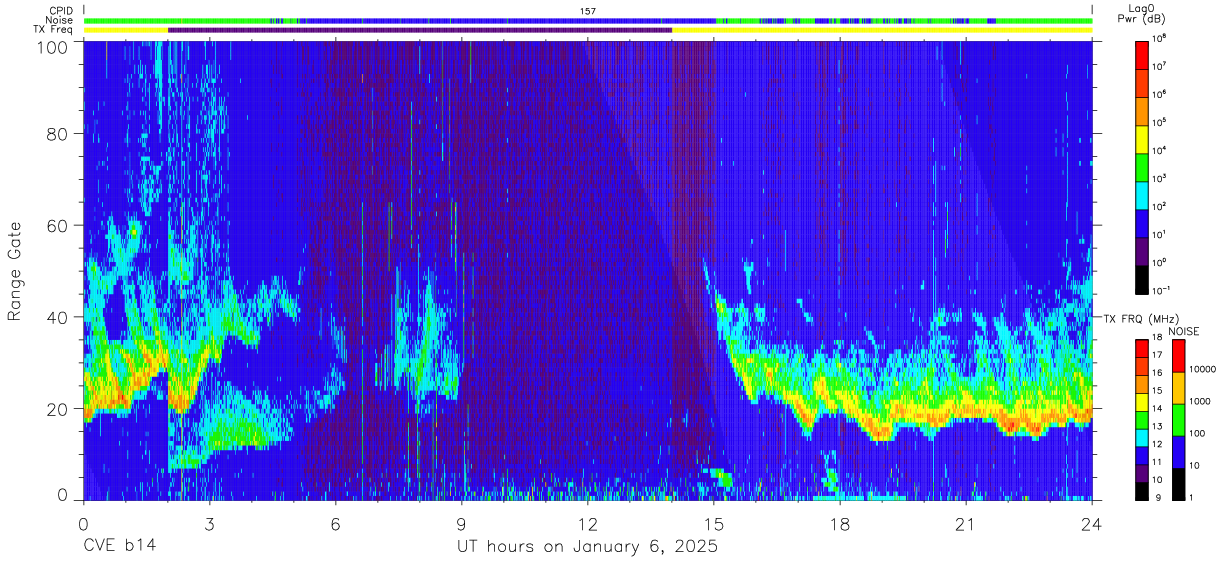The width and height of the screenshot is (1228, 567).
Task: Select blue segment of NOISE colorbar
Action: coord(1177,452)
